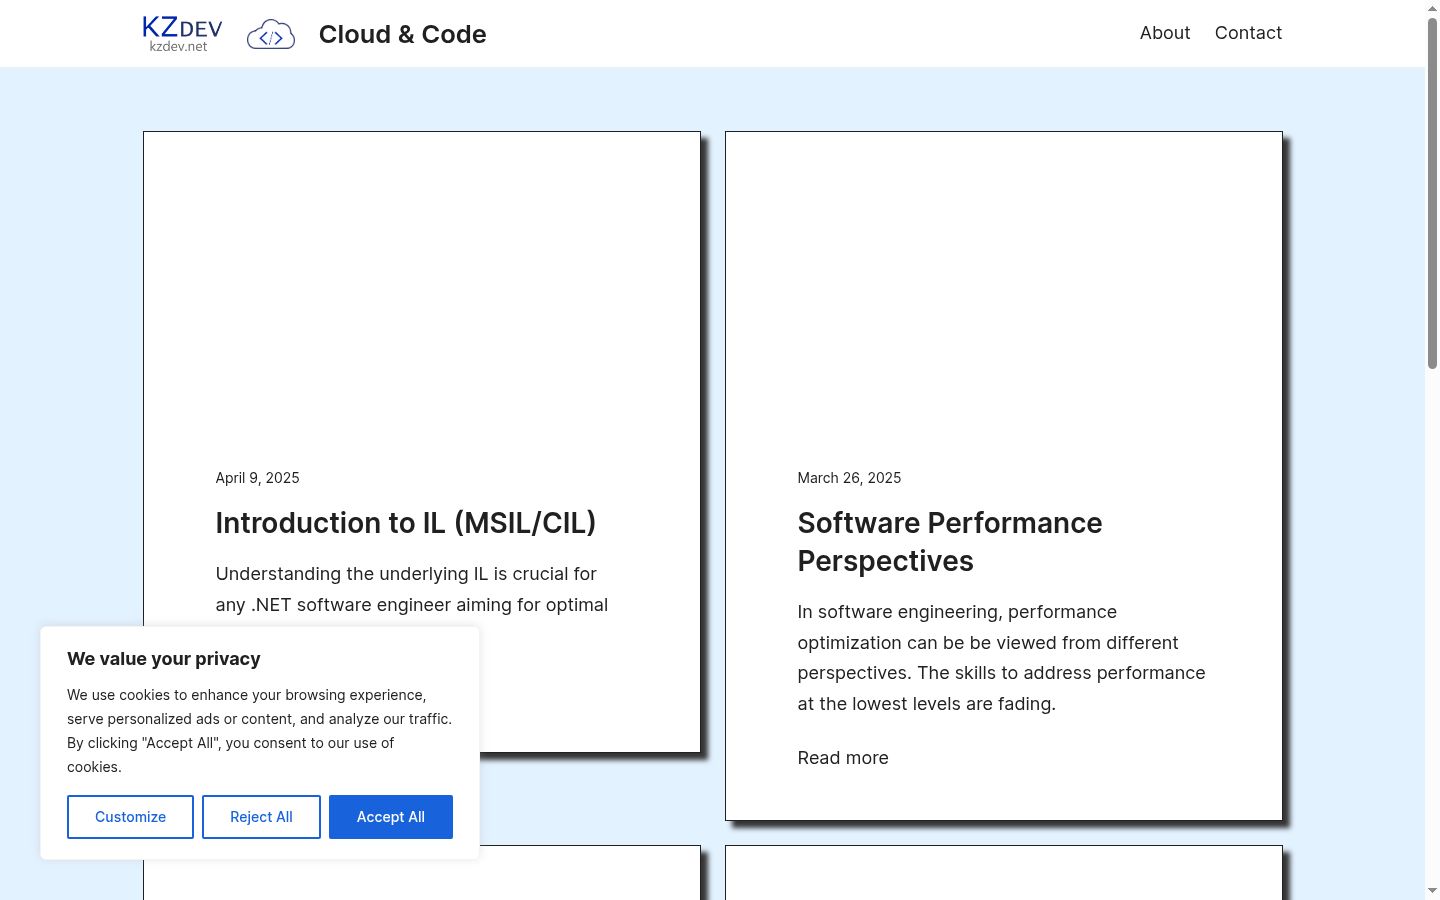The image size is (1440, 900).
Task: Click Read more under Software Performance Perspectives
Action: (843, 758)
